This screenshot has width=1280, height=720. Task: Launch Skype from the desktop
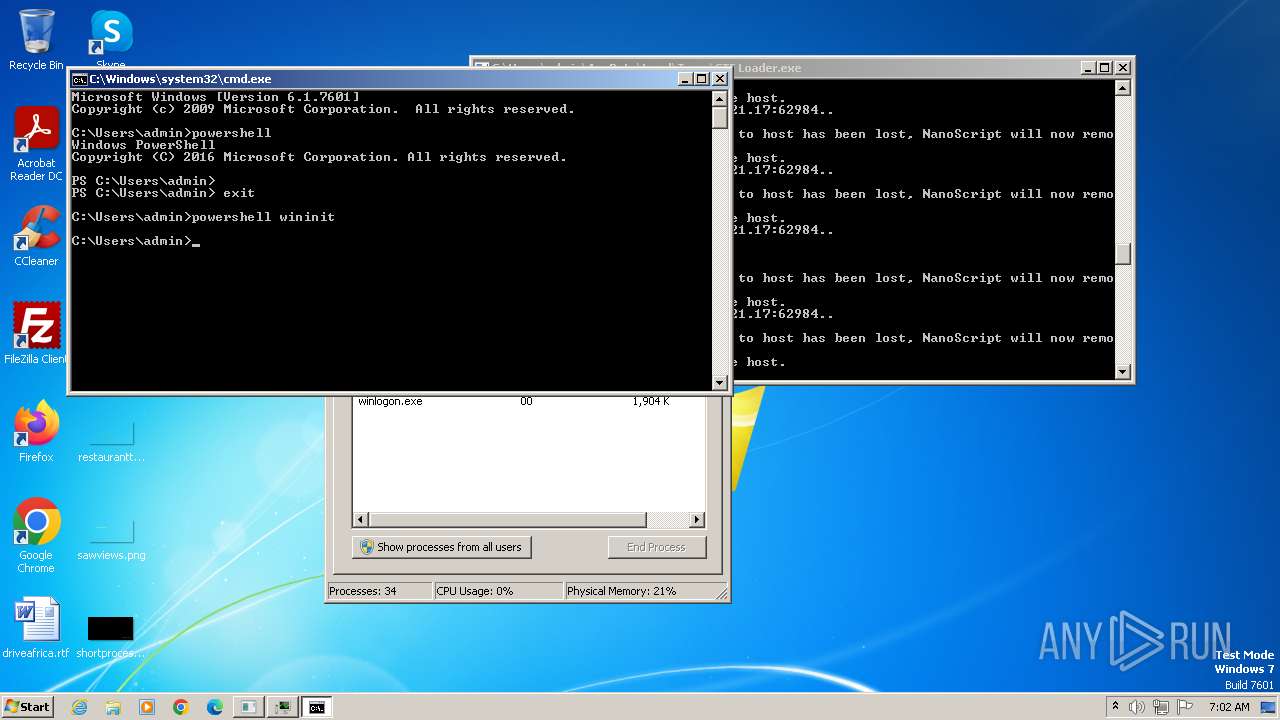point(111,38)
